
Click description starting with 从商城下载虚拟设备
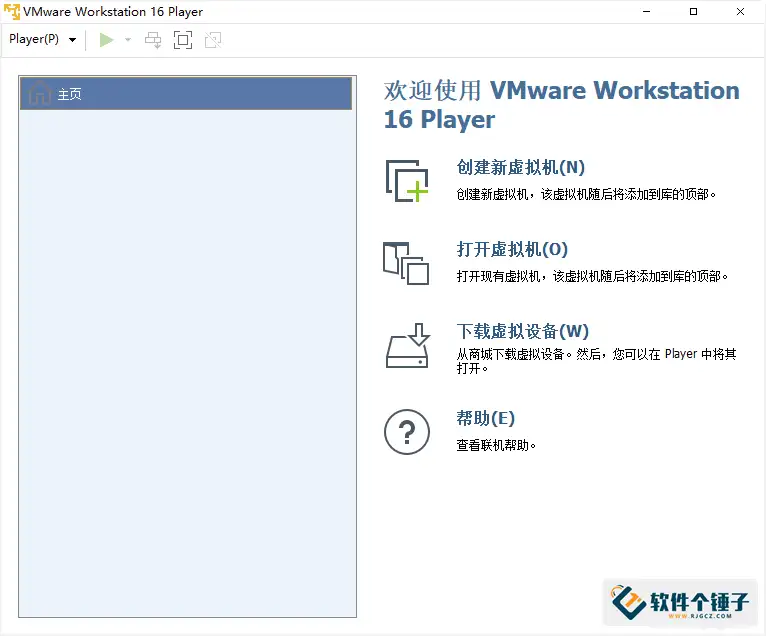click(596, 361)
